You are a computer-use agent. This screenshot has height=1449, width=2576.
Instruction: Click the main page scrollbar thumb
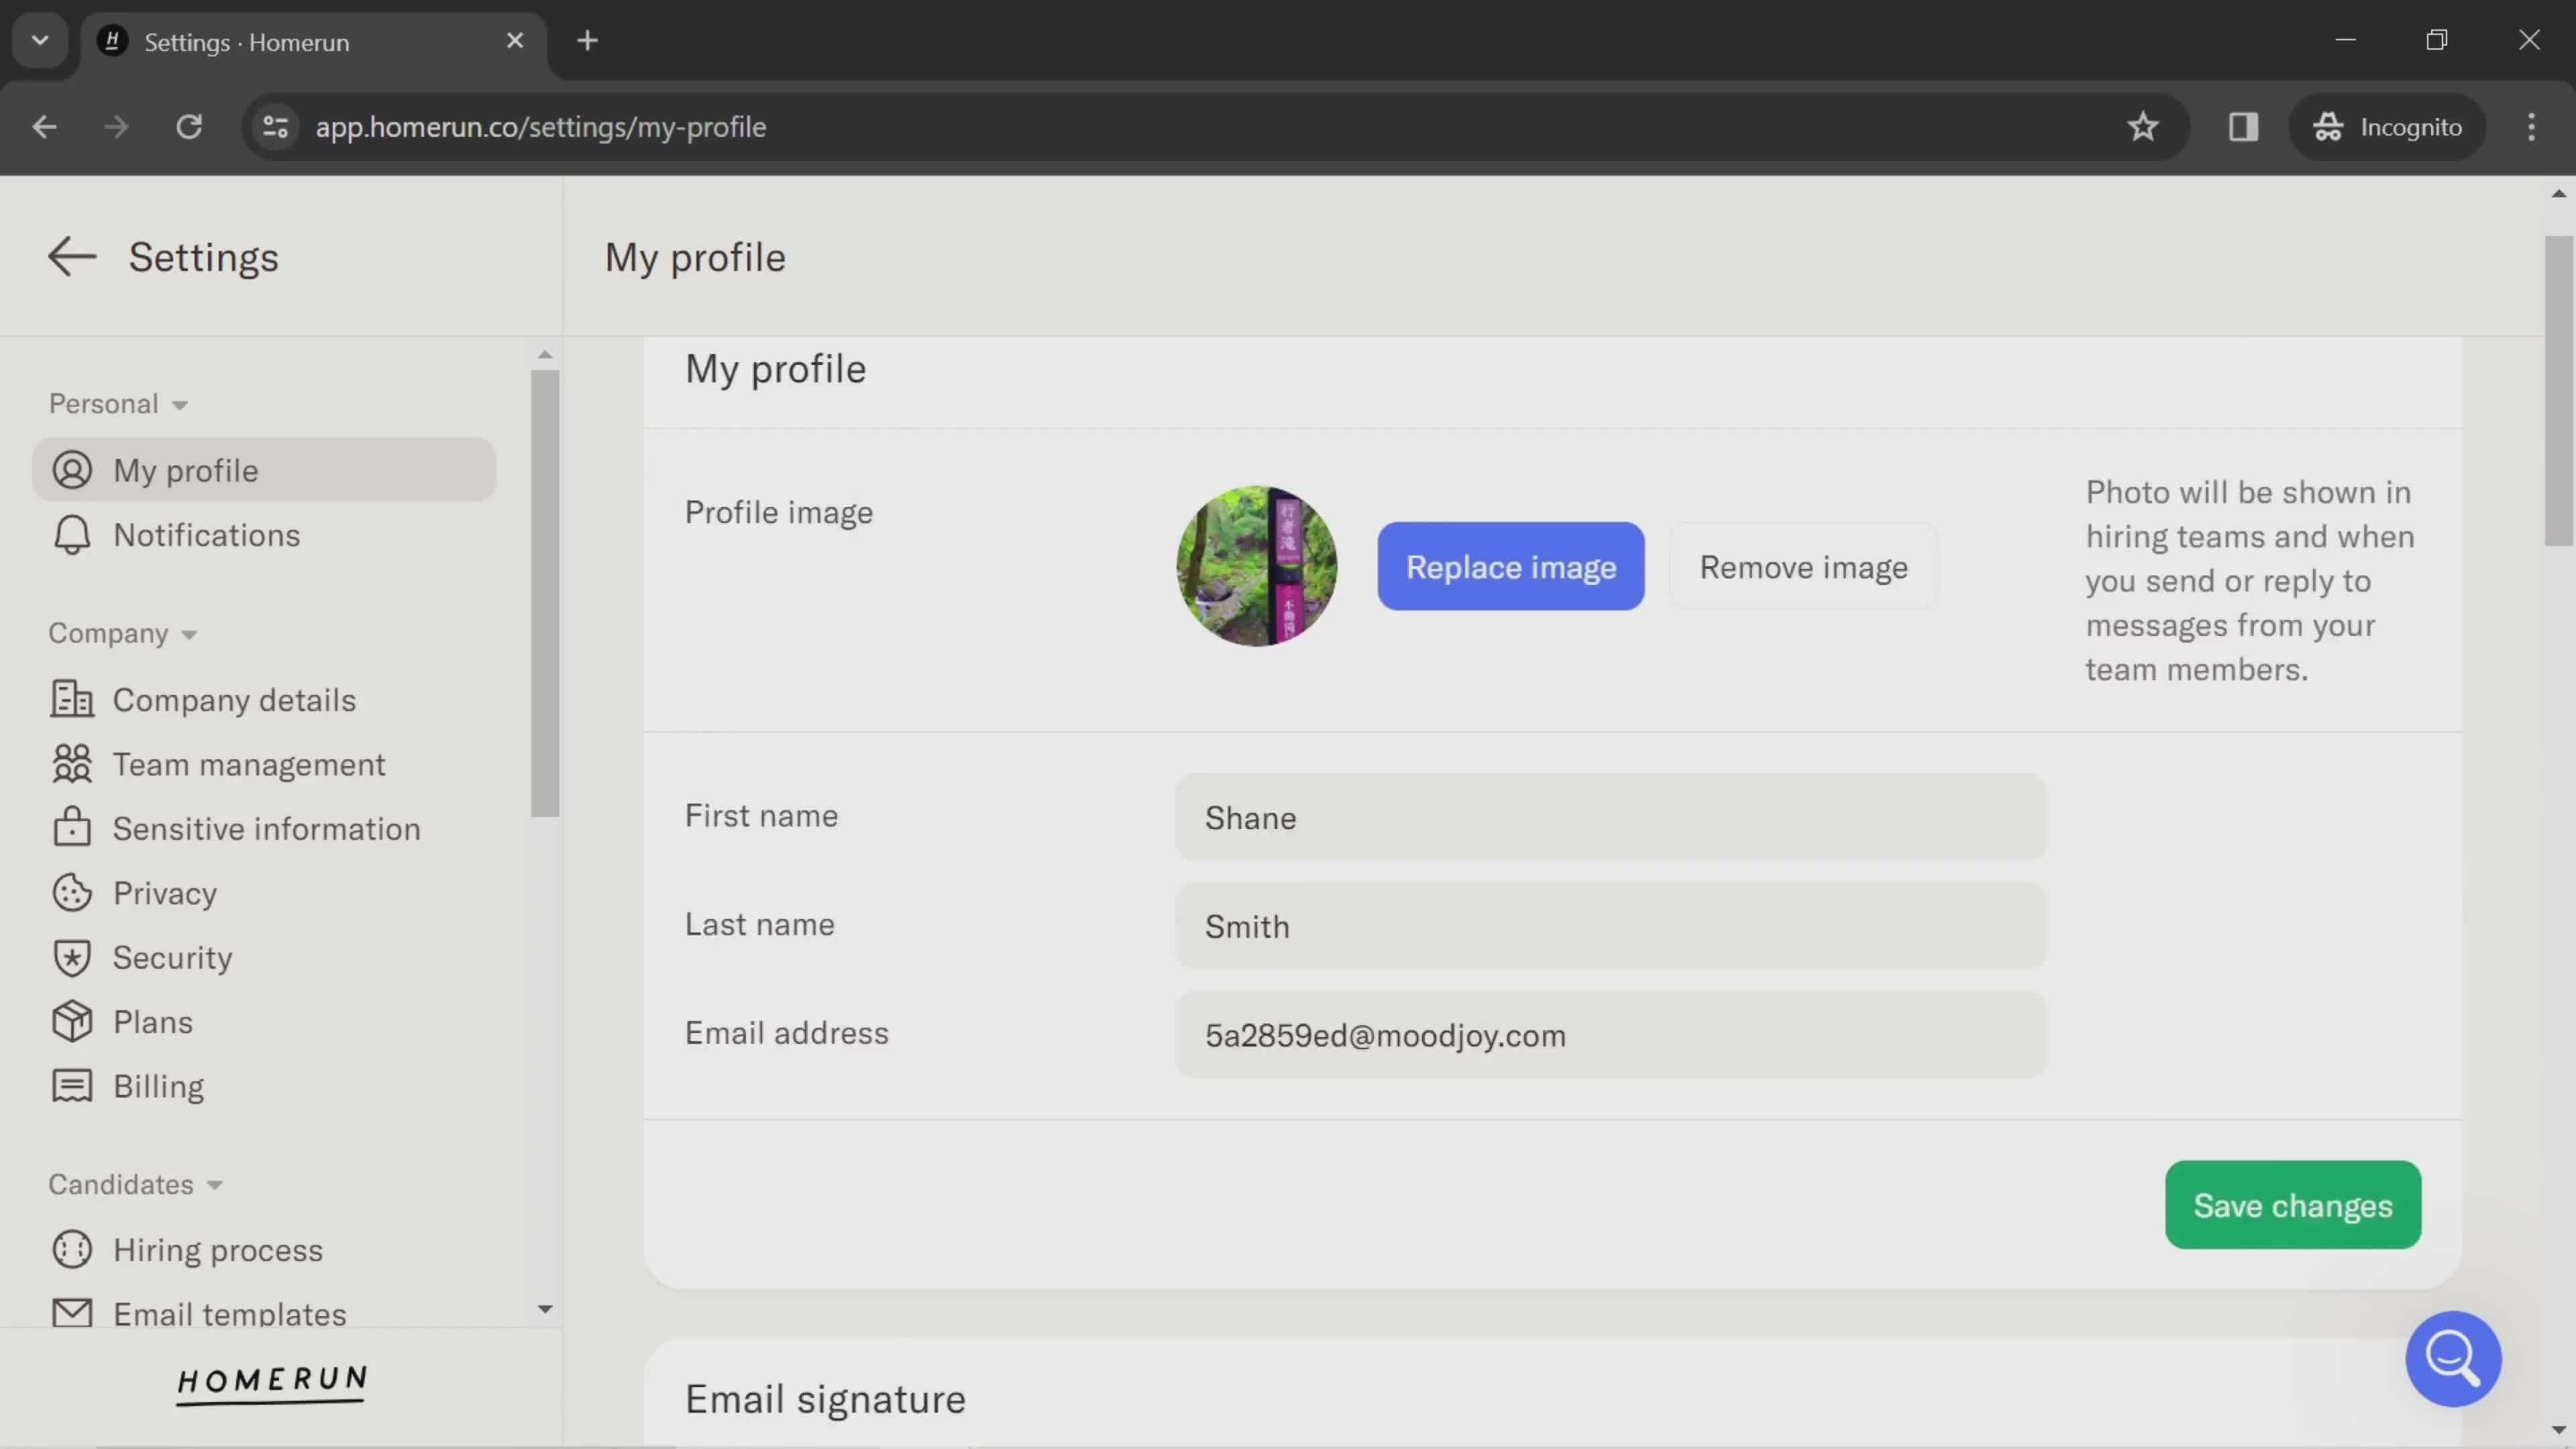tap(2558, 391)
